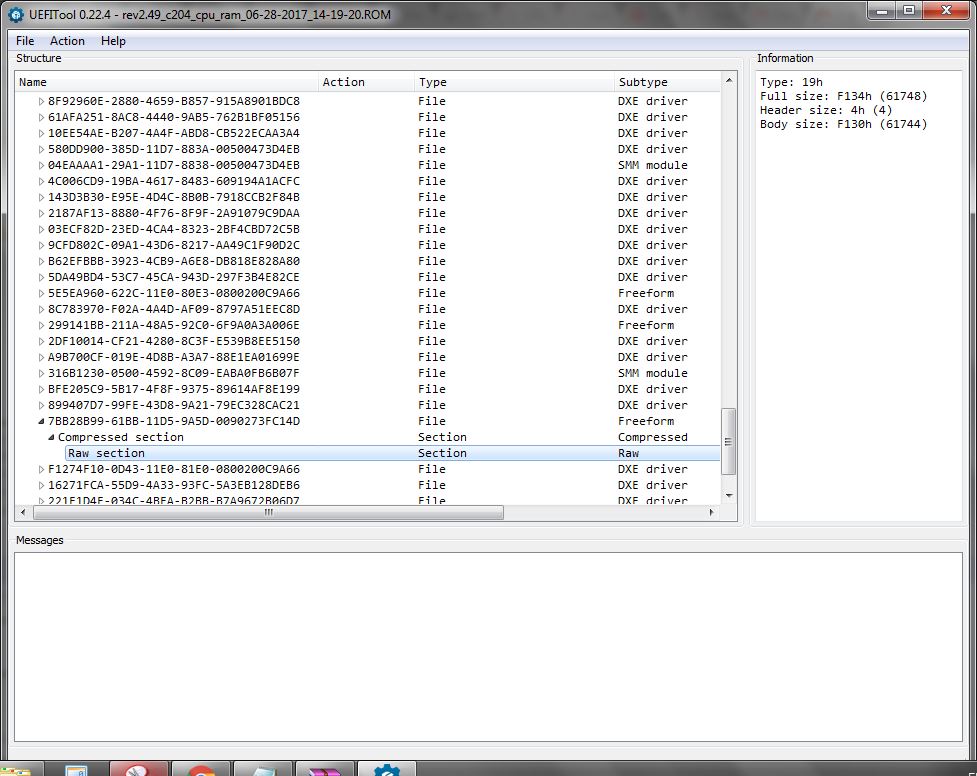The height and width of the screenshot is (776, 977).
Task: Click the structure tree scroll-up arrow
Action: (x=728, y=80)
